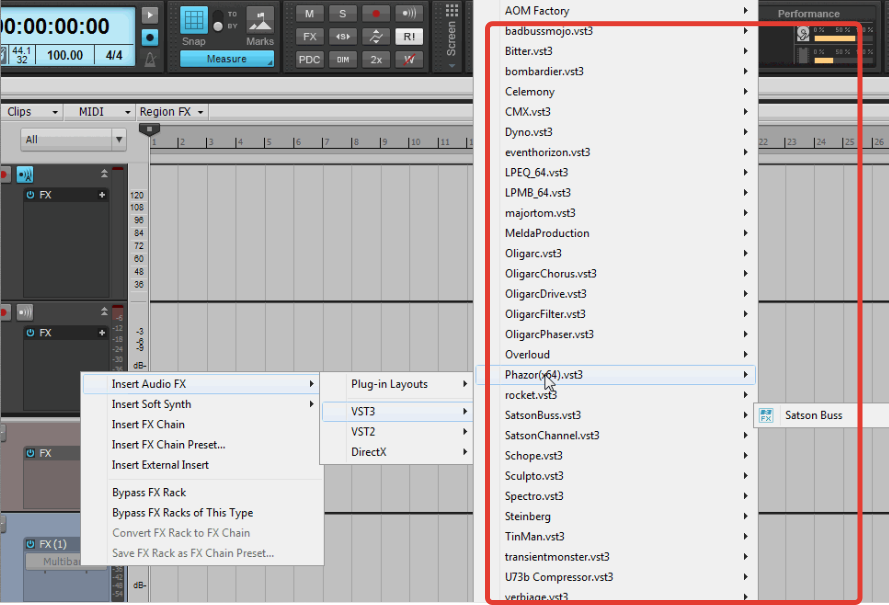Toggle the DIM solo button
The height and width of the screenshot is (605, 889).
(342, 60)
